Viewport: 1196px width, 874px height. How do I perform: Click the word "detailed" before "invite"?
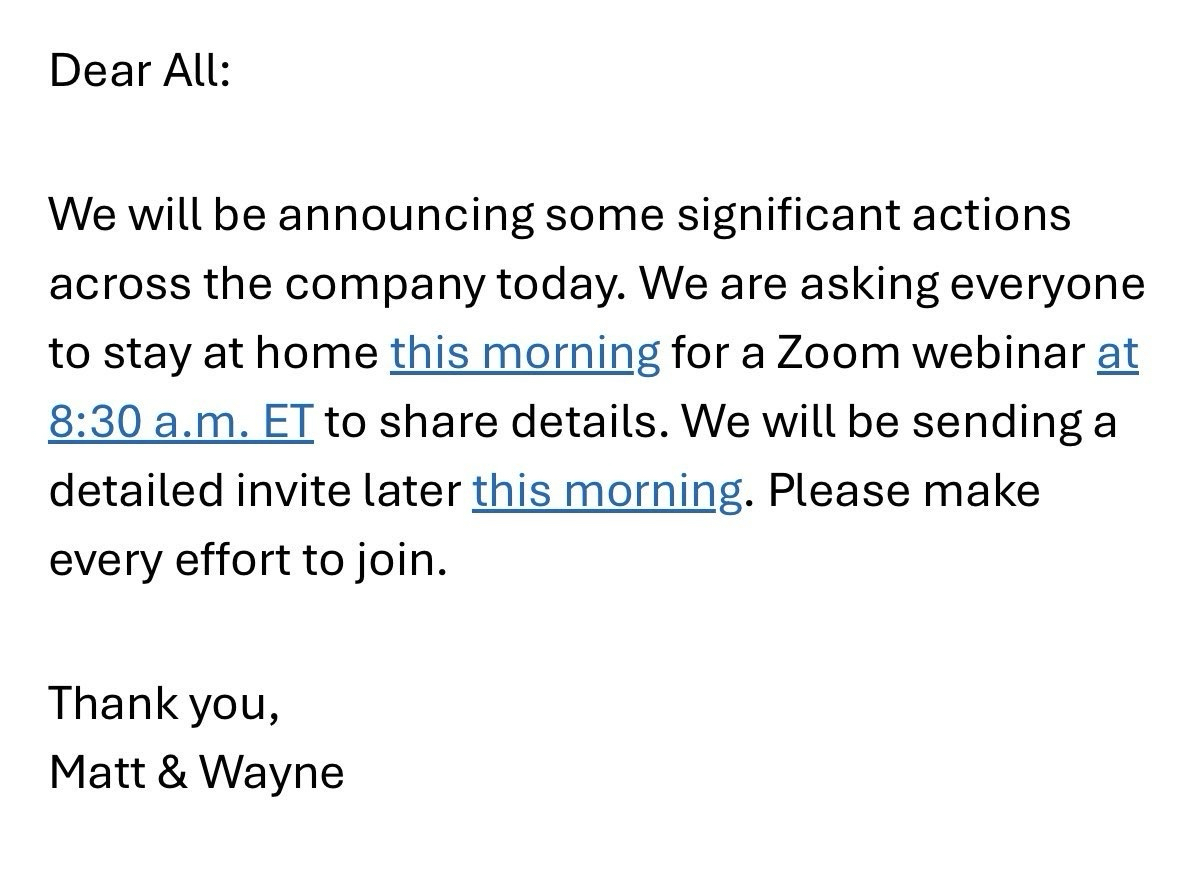point(134,491)
